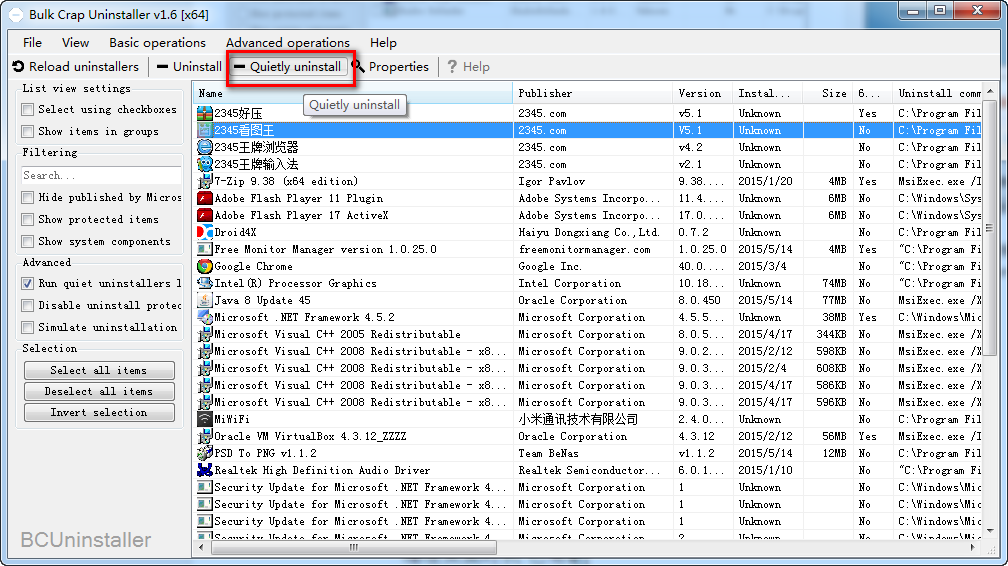
Task: Click Haiyu Dongxiang Co., Ltd. publisher cell
Action: pyautogui.click(x=588, y=232)
